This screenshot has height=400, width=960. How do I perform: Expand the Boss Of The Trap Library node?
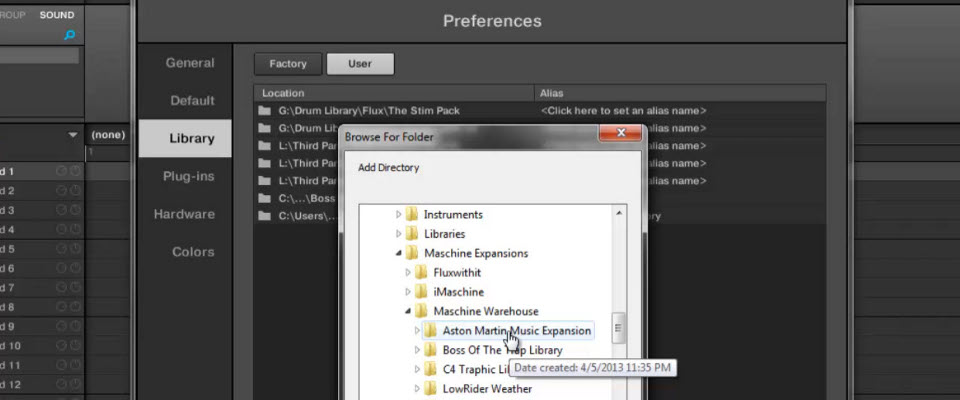click(418, 350)
